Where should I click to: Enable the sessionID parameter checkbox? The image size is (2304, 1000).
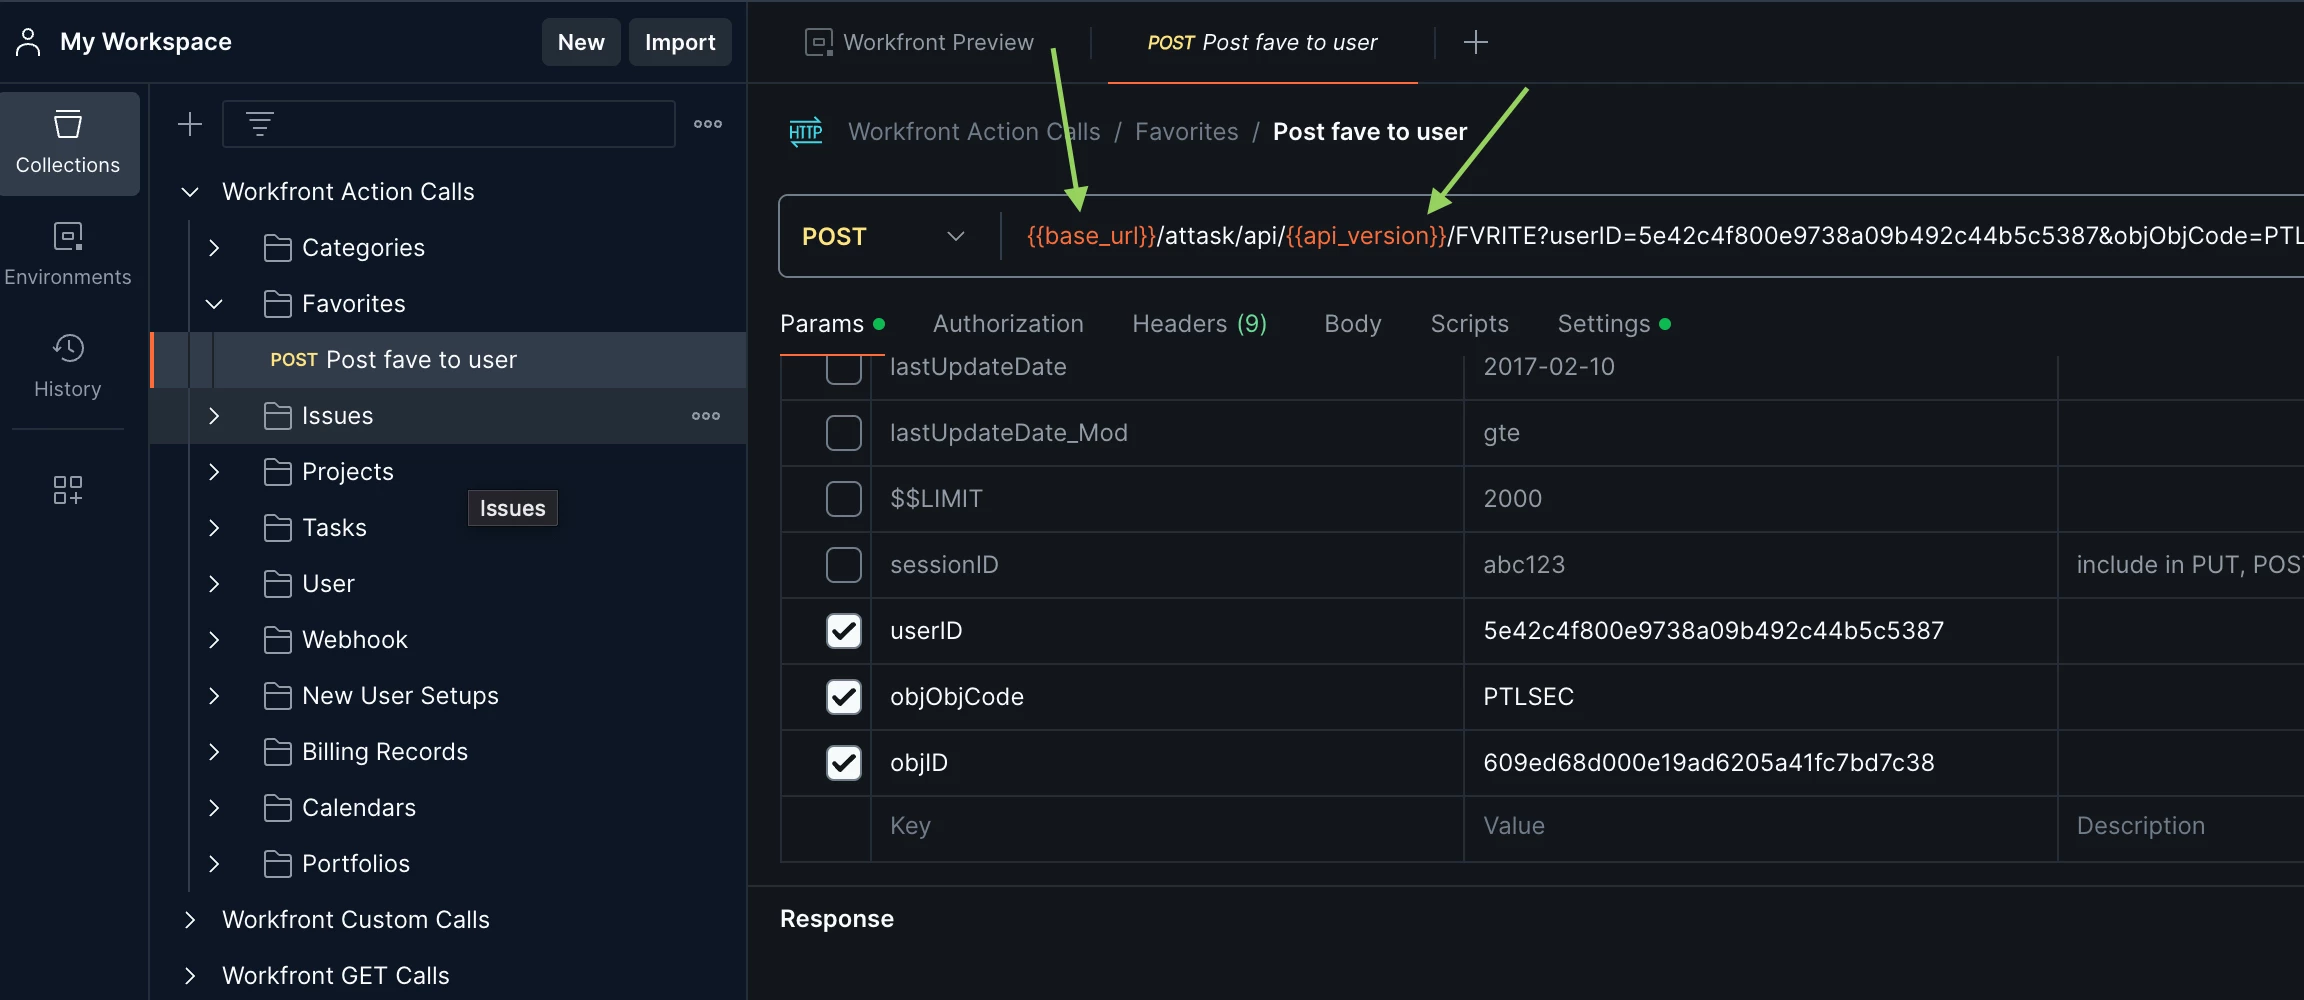pyautogui.click(x=844, y=565)
